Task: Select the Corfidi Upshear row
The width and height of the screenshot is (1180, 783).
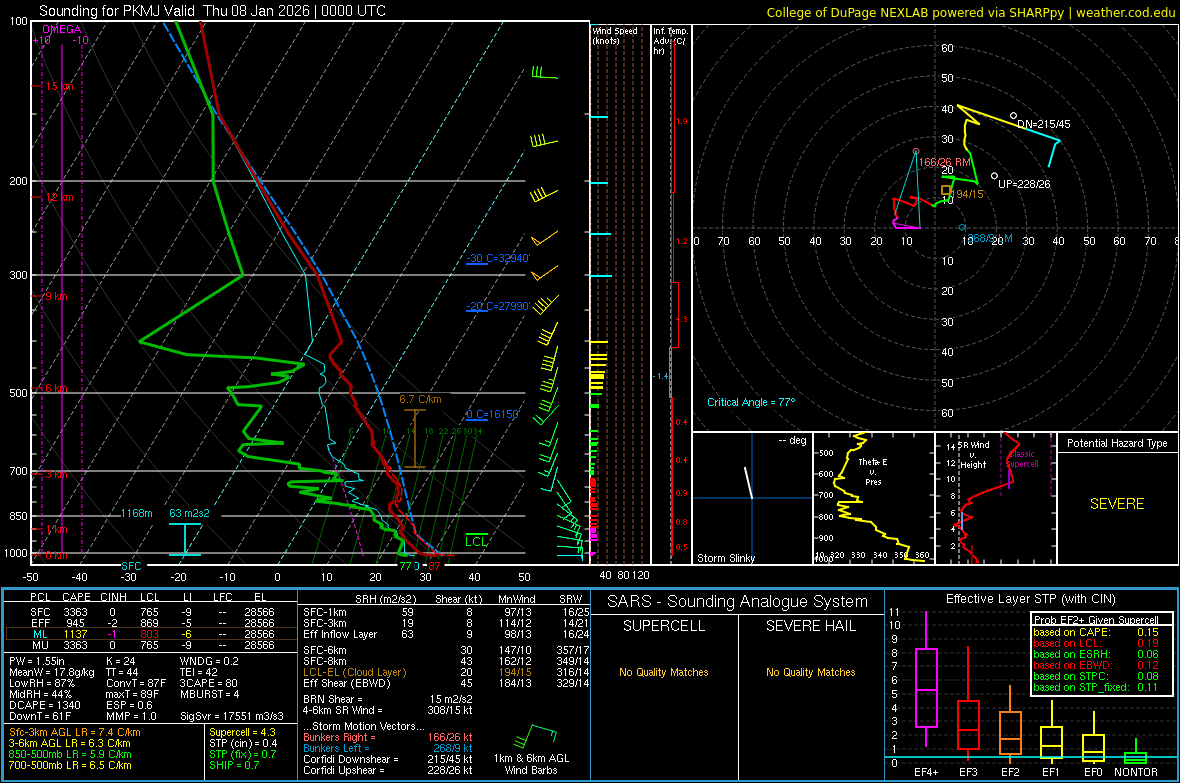Action: pyautogui.click(x=388, y=770)
